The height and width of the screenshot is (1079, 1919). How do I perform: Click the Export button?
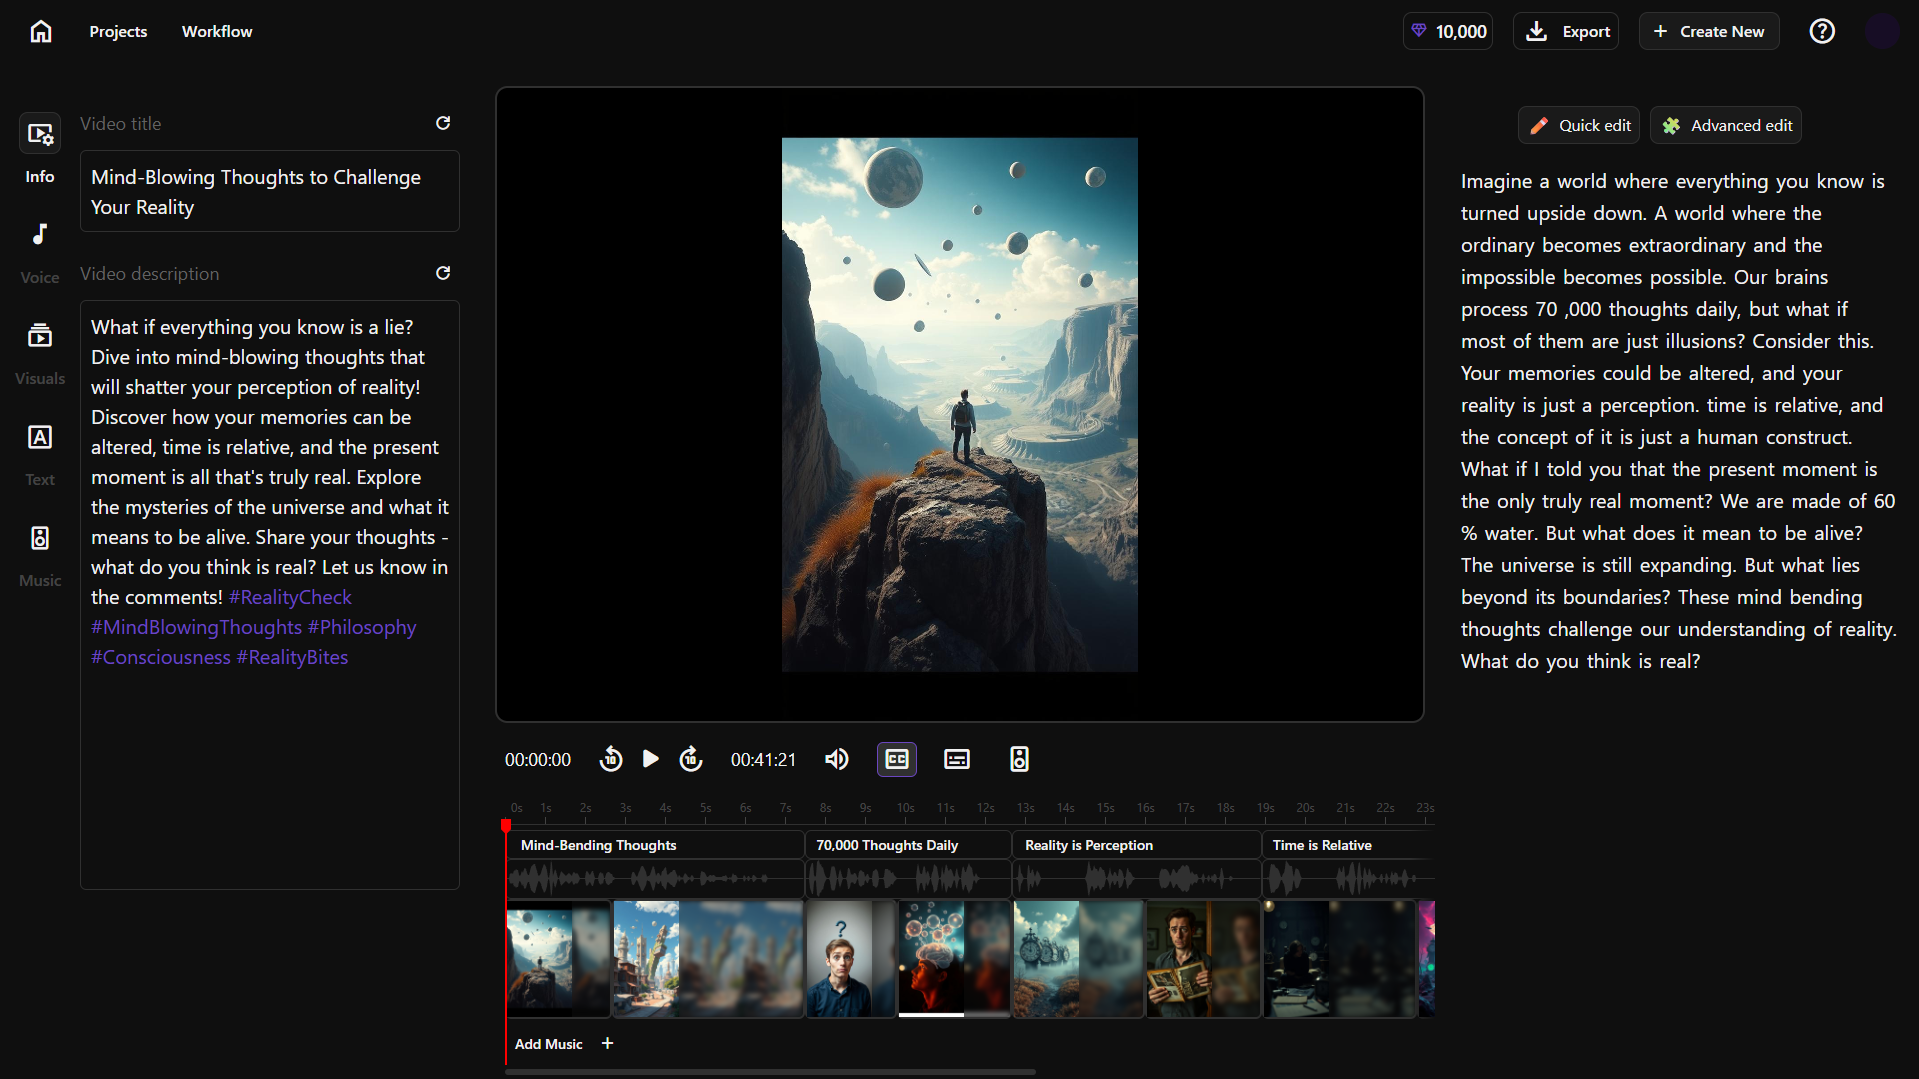(1566, 32)
